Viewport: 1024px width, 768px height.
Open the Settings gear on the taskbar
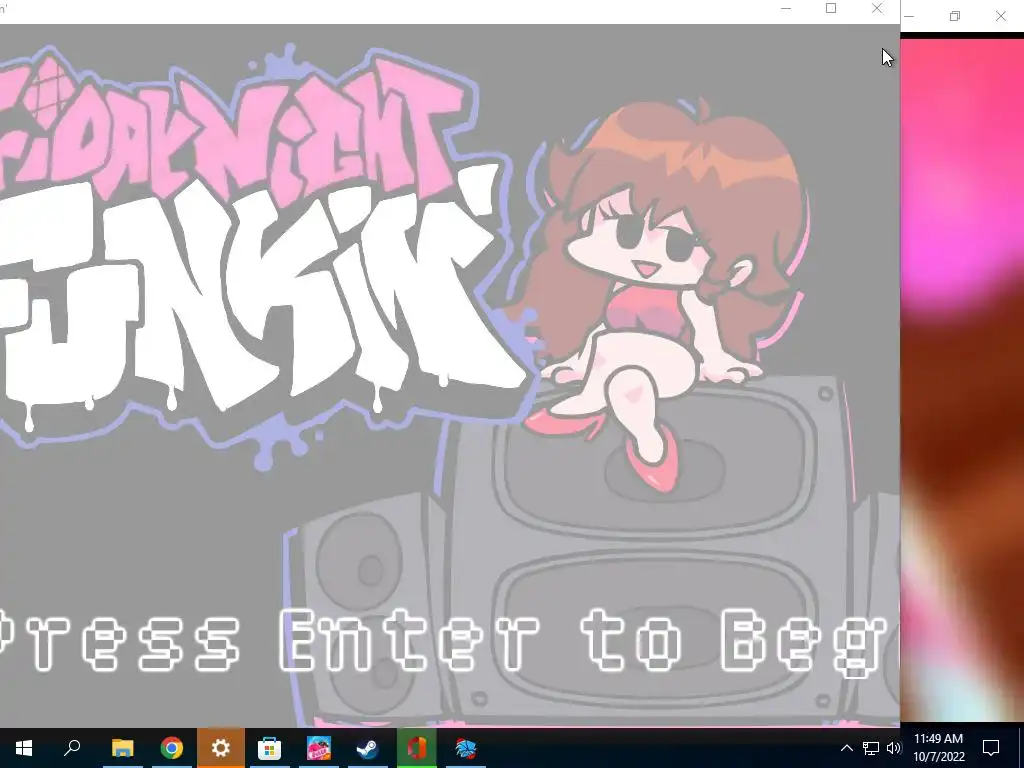pyautogui.click(x=221, y=748)
